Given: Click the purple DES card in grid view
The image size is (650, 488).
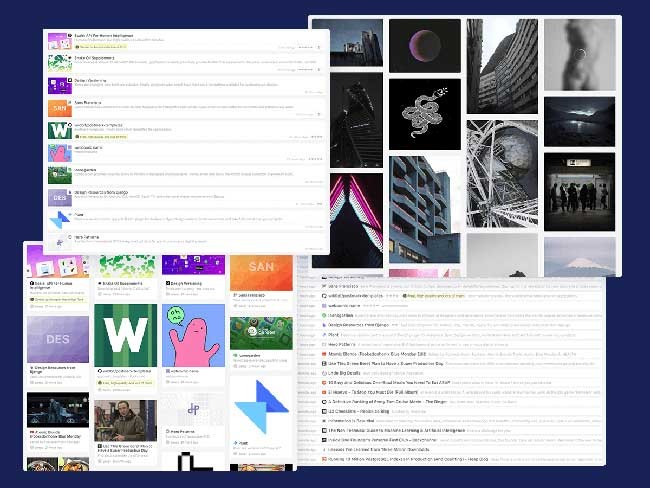Looking at the screenshot, I should point(57,339).
